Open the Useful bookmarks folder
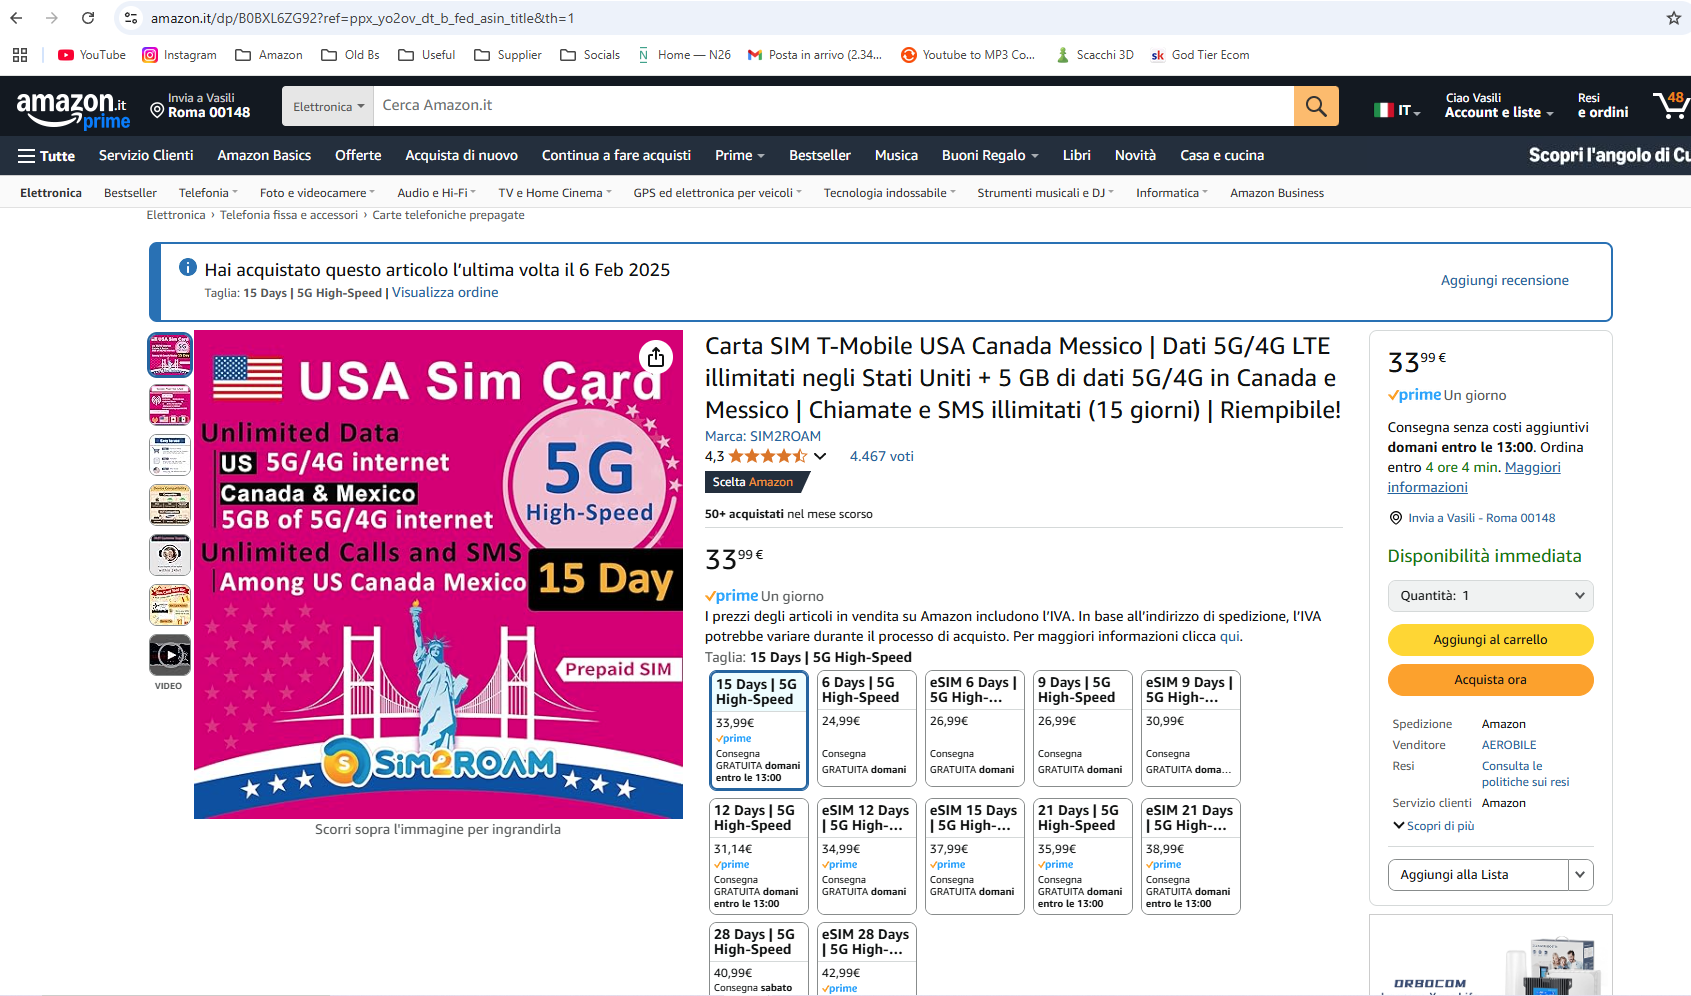Viewport: 1691px width, 996px height. (x=427, y=55)
